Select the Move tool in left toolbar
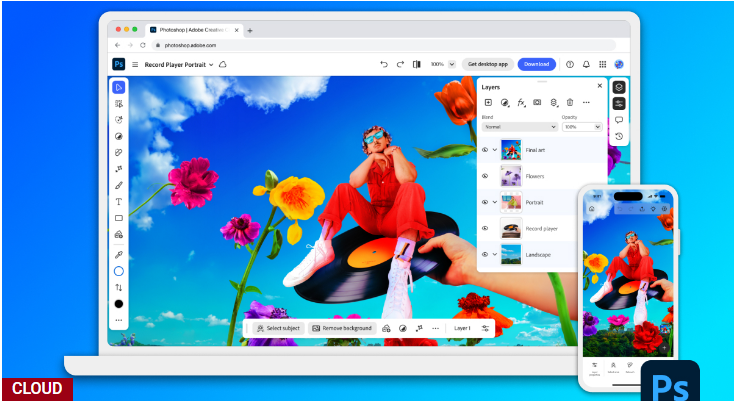The width and height of the screenshot is (736, 402). (x=119, y=87)
